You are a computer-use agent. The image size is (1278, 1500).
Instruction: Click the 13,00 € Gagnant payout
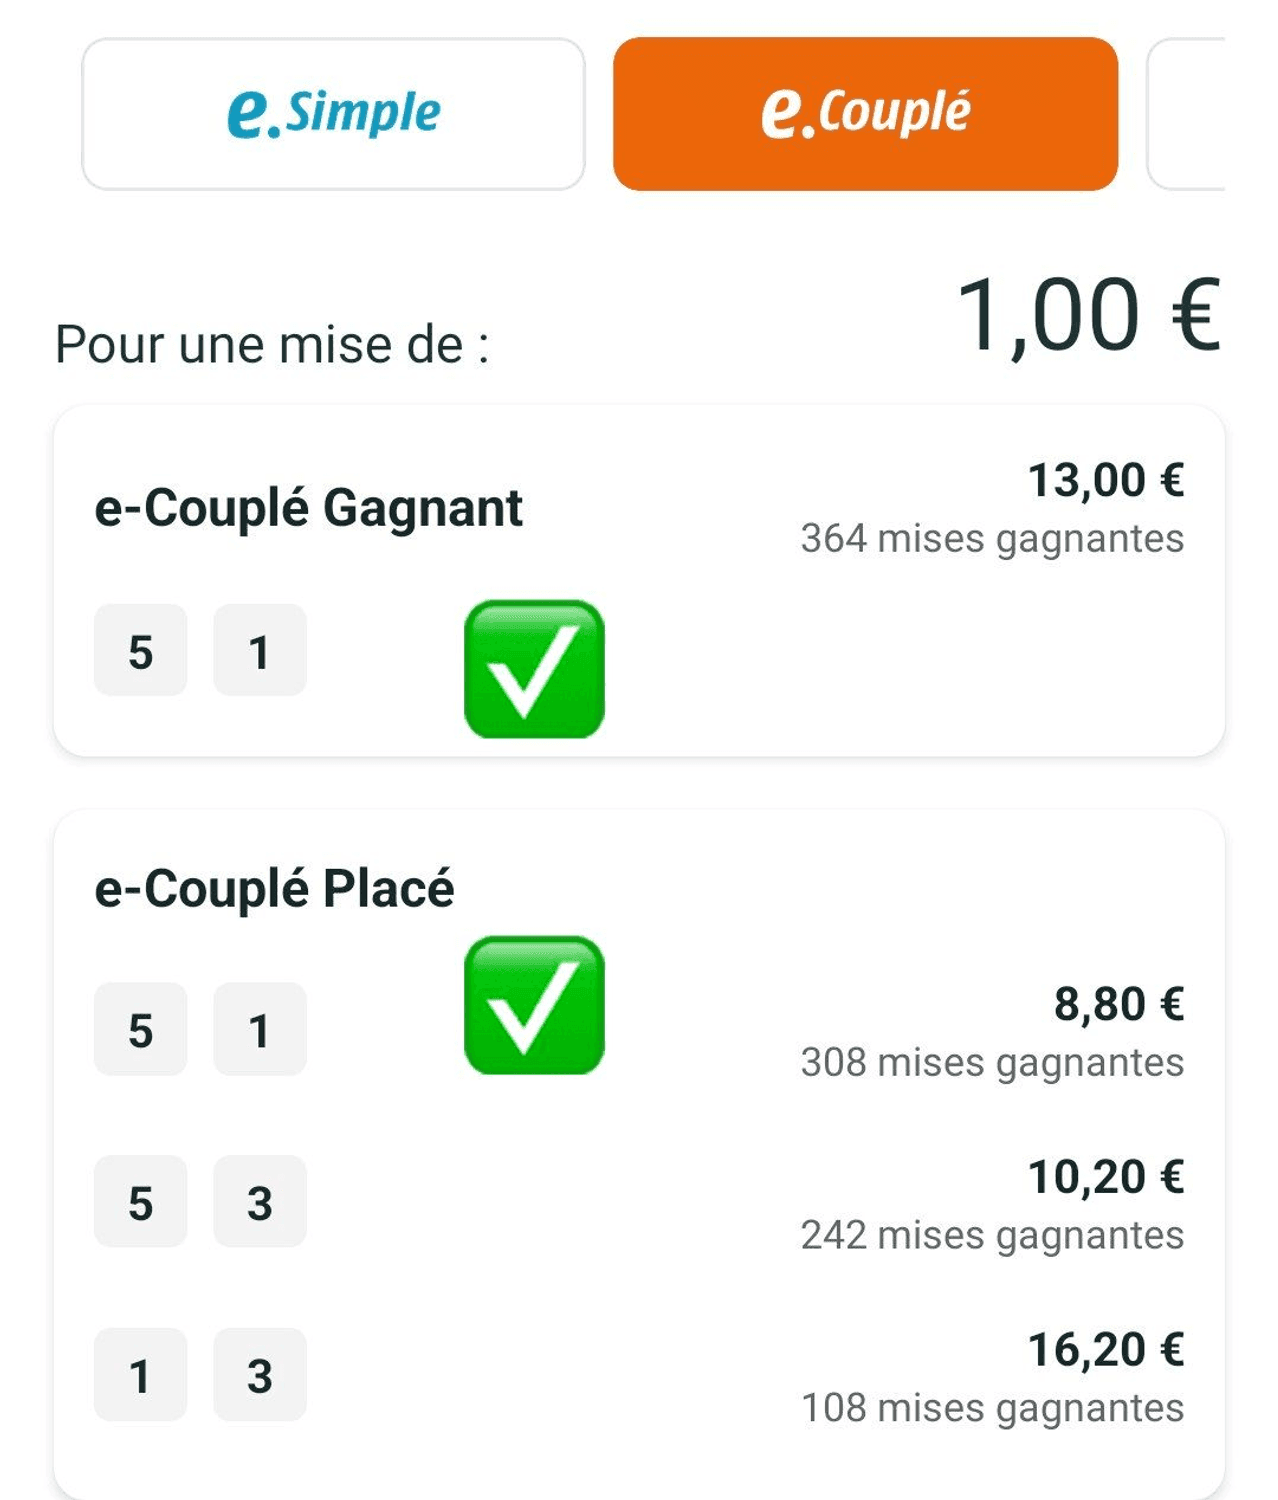(1106, 480)
